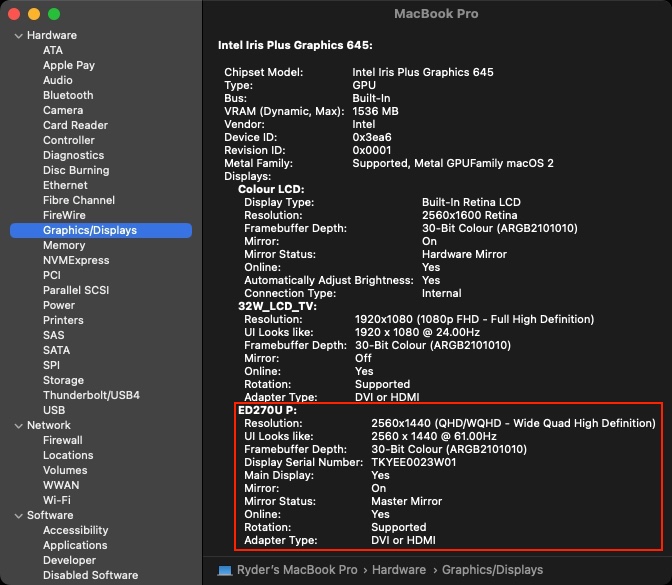Select the Intel Iris Plus Graphics 645 header
This screenshot has height=585, width=672.
click(x=295, y=45)
